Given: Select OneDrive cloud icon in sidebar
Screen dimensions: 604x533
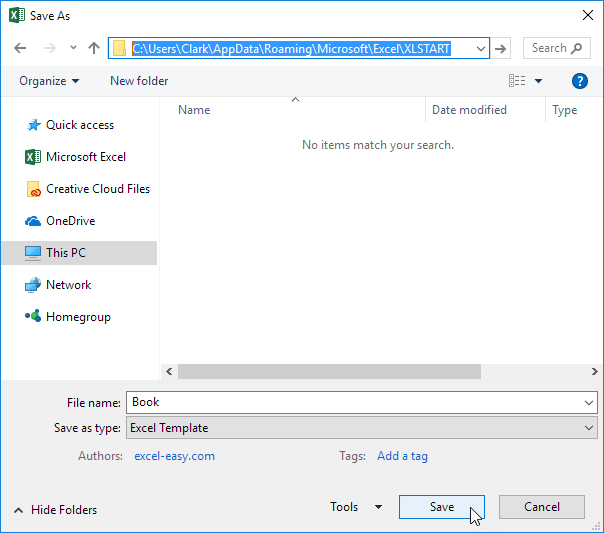Looking at the screenshot, I should click(x=33, y=221).
